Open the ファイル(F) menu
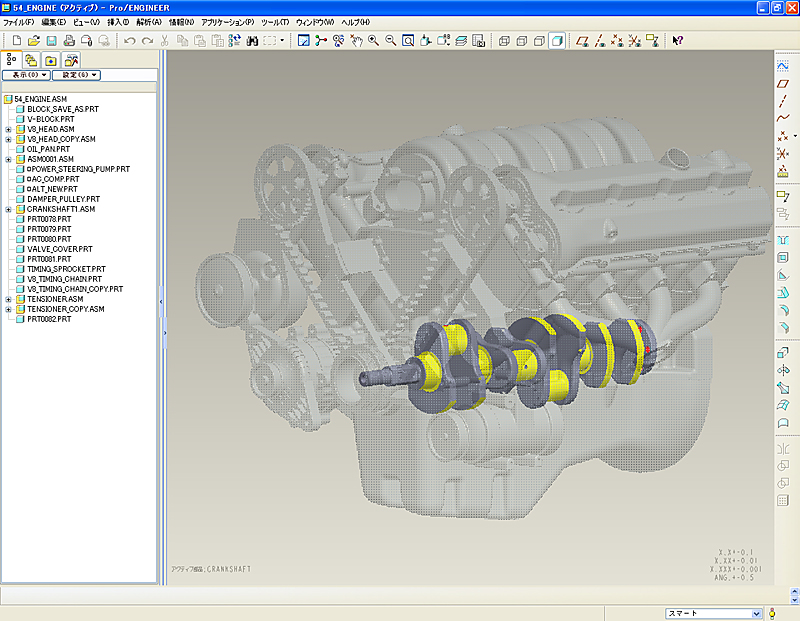 click(18, 22)
